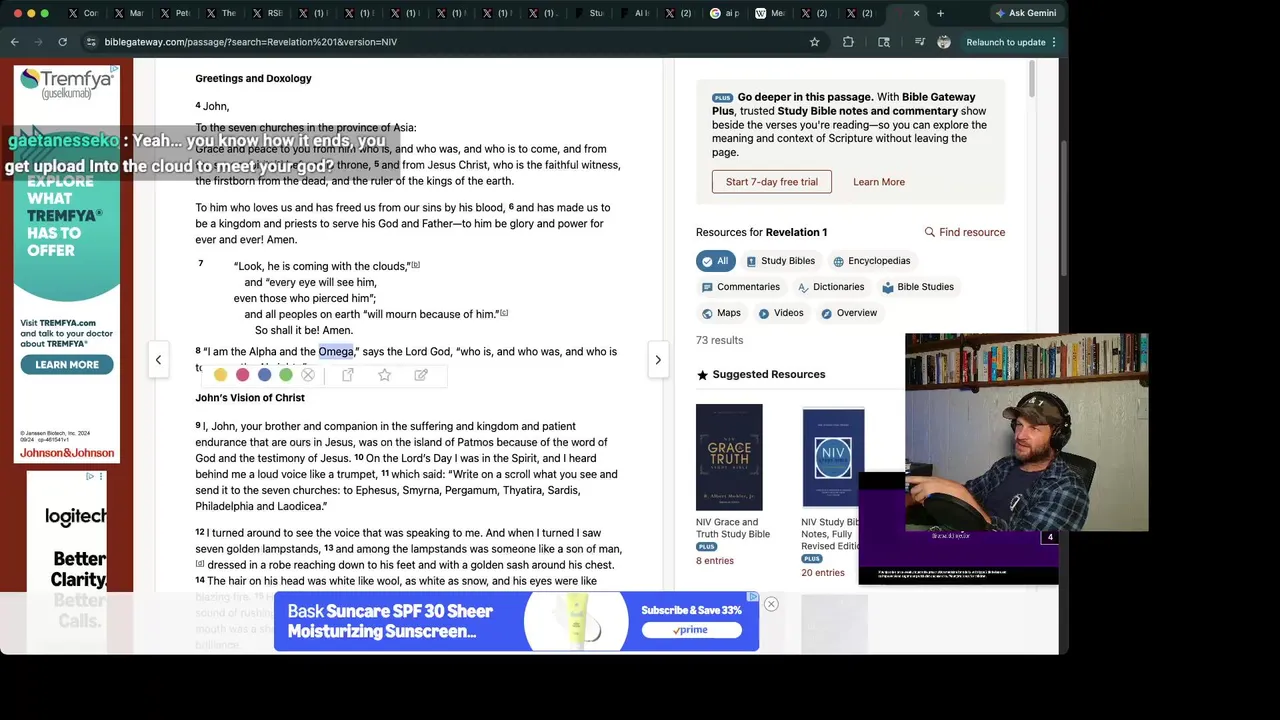Start the 7-day free trial

coord(772,182)
